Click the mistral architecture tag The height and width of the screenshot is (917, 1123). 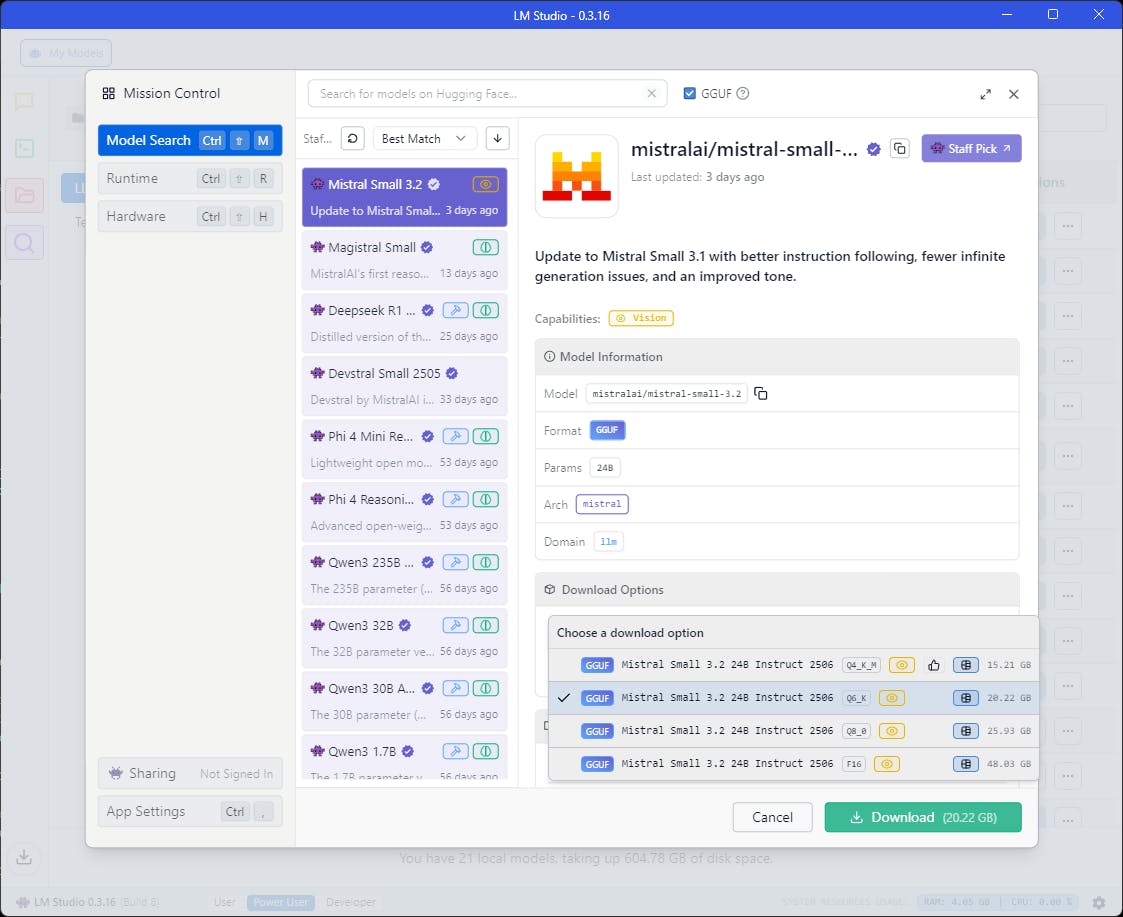pyautogui.click(x=602, y=504)
